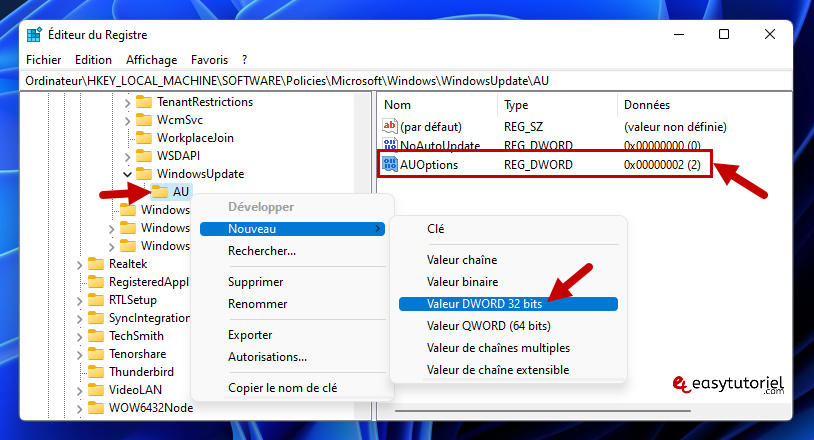Click the Thunderbird folder icon

[x=96, y=372]
